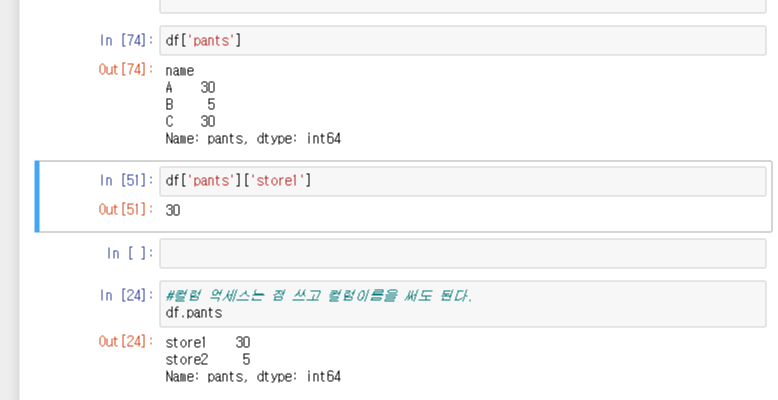
Task: Click 'Name: pants, dtype: int64' under Out[74]
Action: 253,138
